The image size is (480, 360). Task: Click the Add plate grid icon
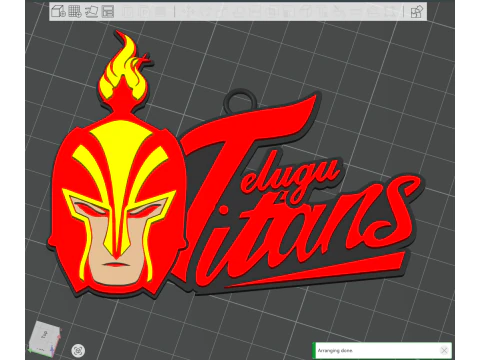pyautogui.click(x=75, y=11)
